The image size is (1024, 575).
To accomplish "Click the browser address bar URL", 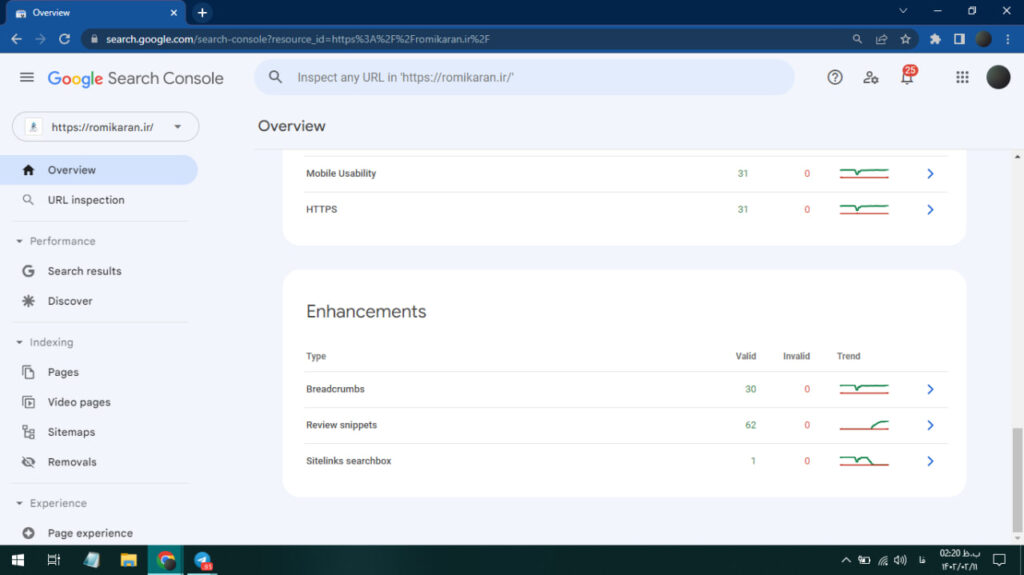I will [x=298, y=39].
